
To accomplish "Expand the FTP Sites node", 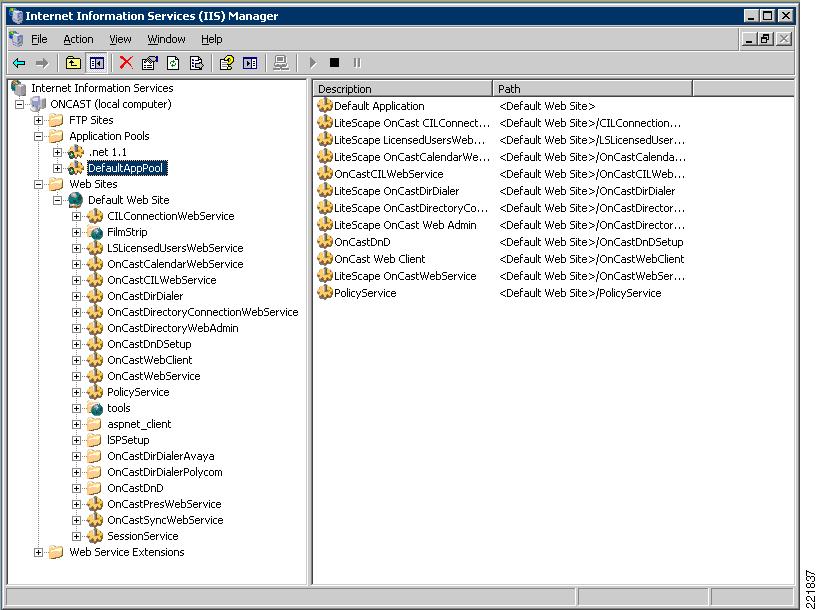I will pyautogui.click(x=39, y=120).
